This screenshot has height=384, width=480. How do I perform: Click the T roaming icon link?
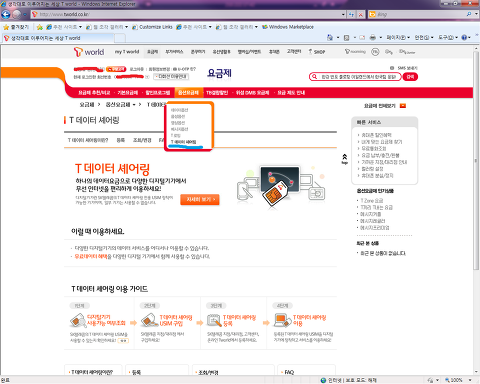click(x=355, y=52)
